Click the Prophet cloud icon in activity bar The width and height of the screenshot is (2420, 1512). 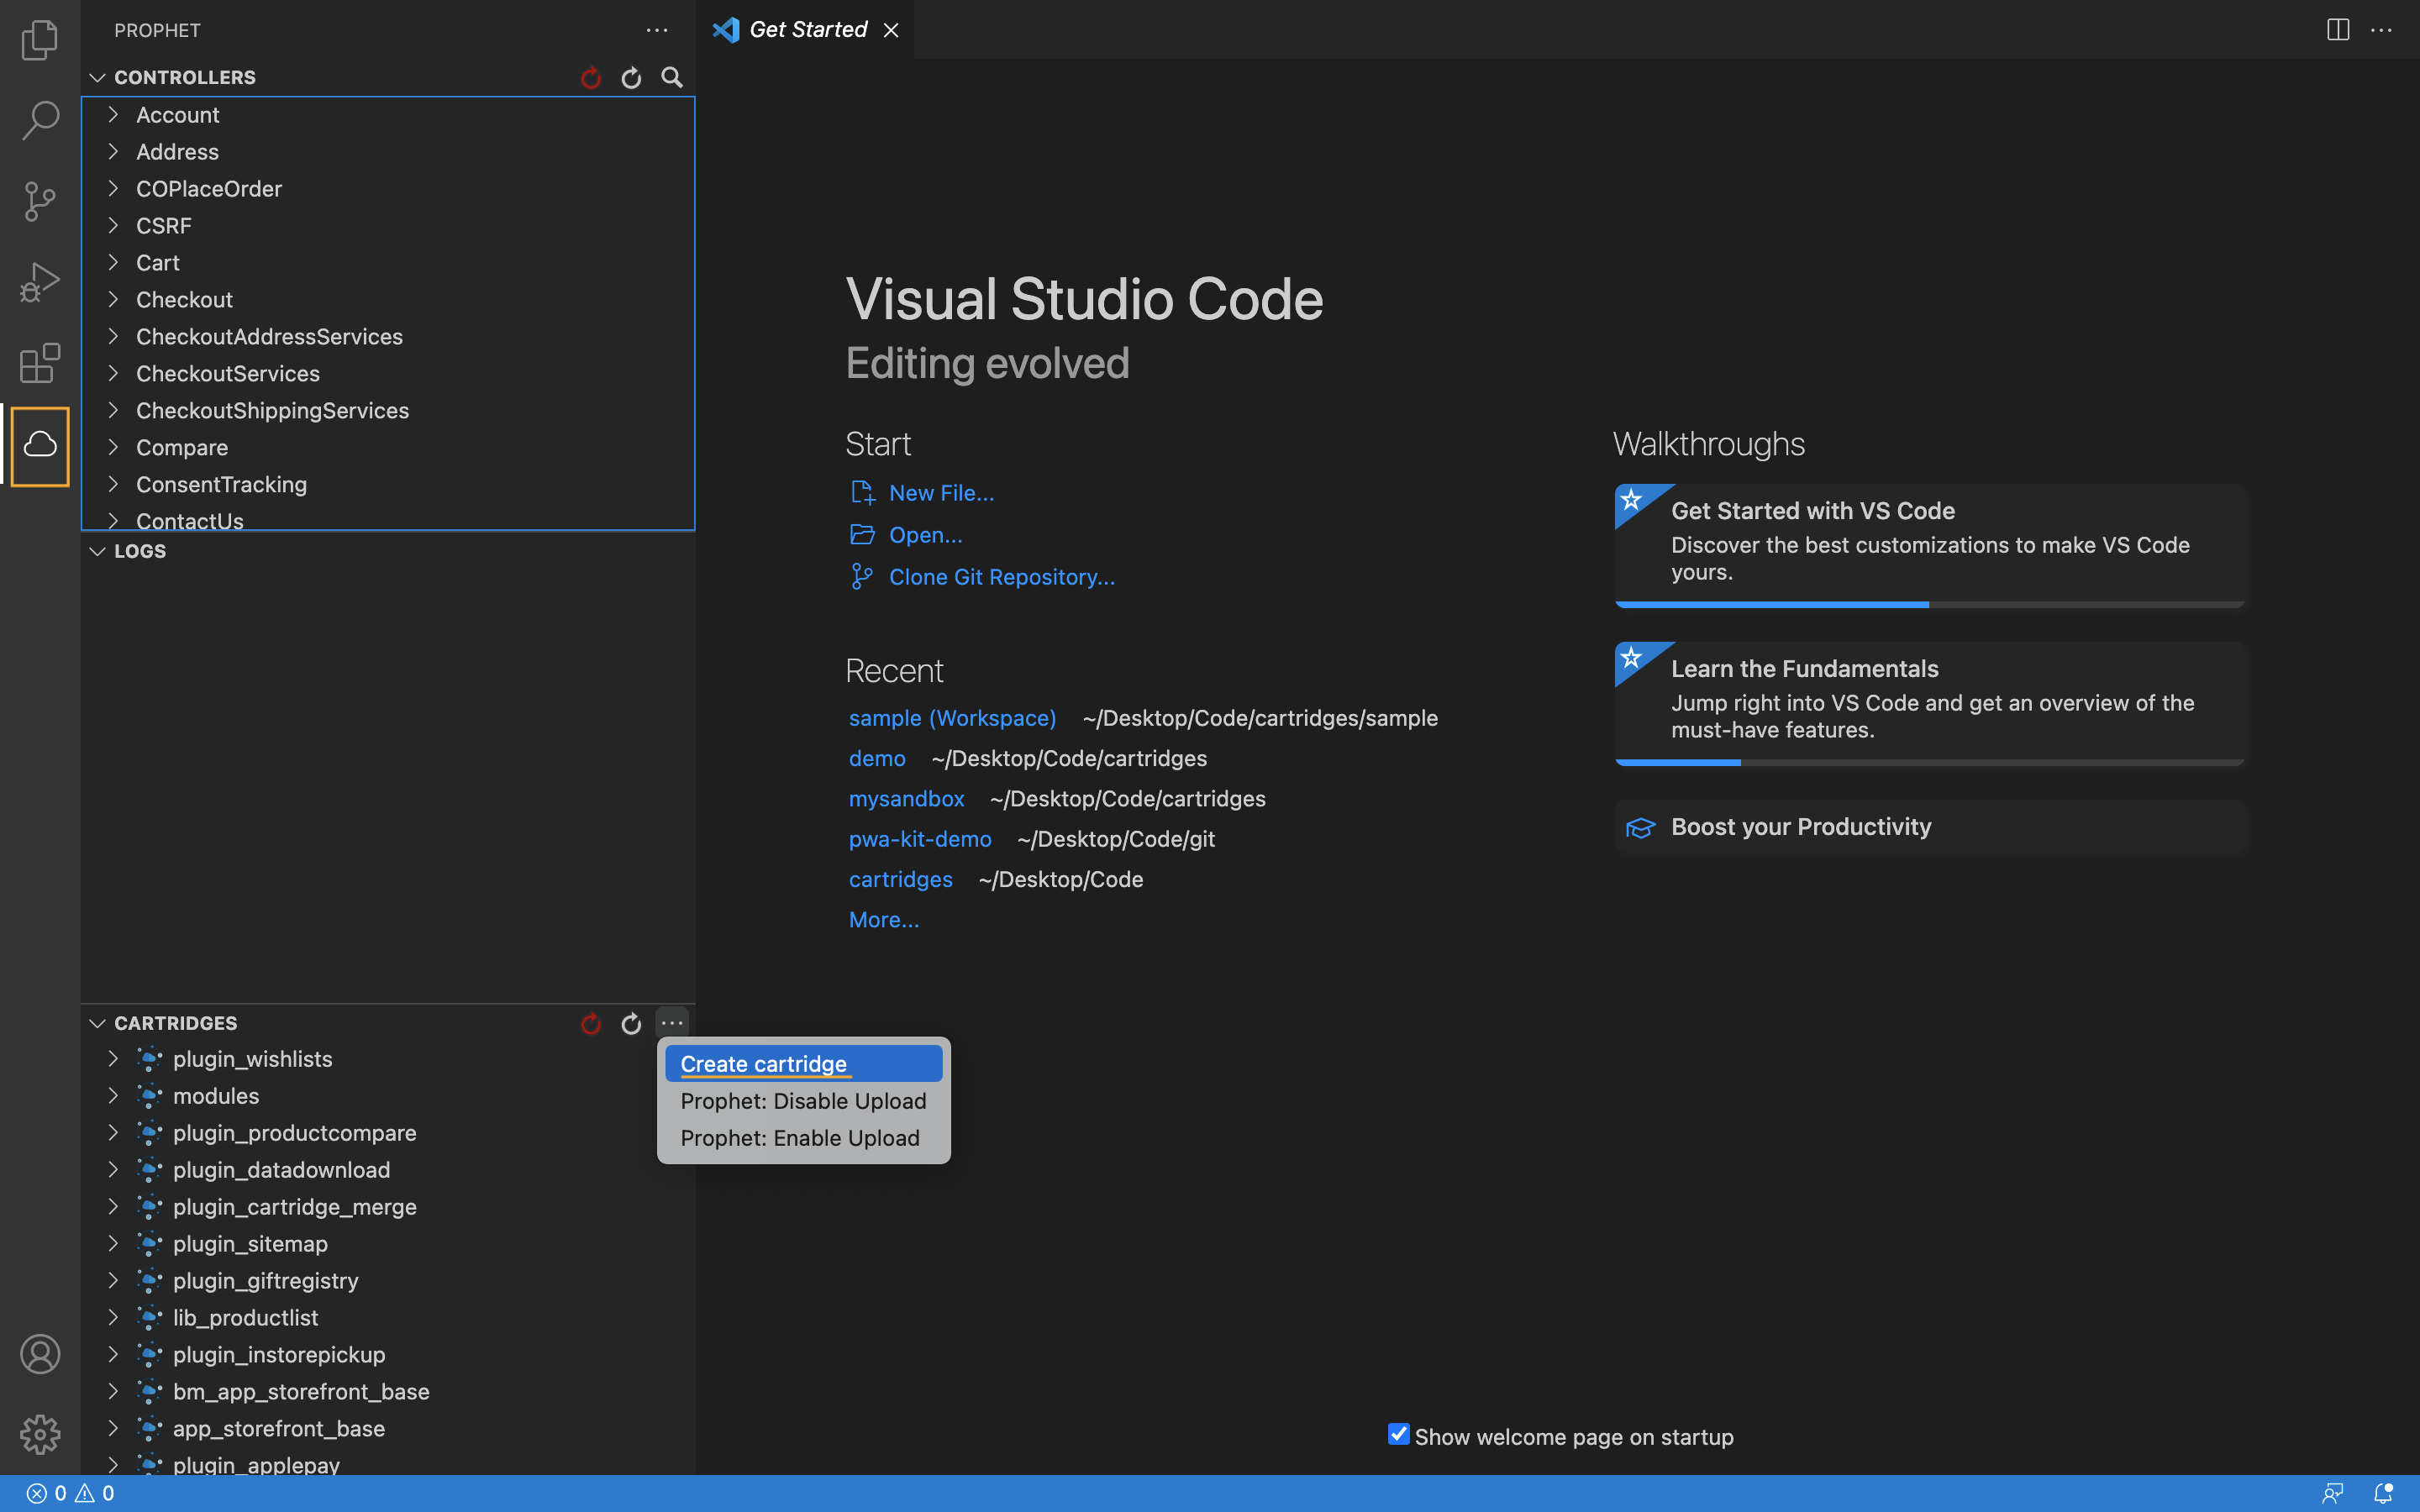point(40,445)
